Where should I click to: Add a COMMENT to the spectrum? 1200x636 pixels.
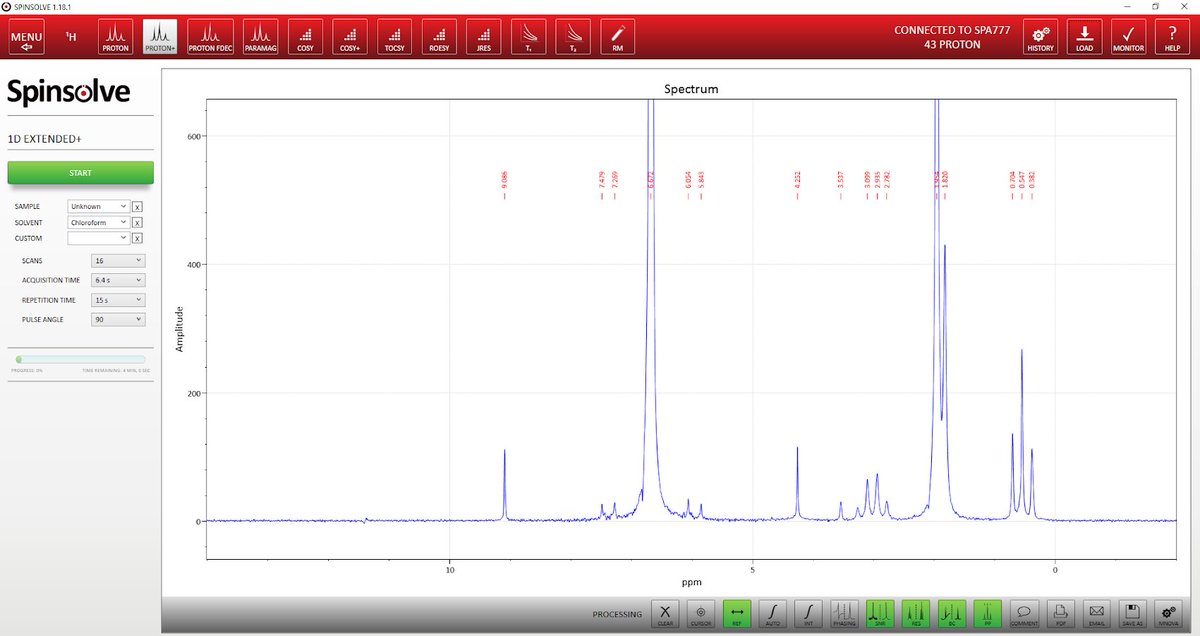(1024, 614)
